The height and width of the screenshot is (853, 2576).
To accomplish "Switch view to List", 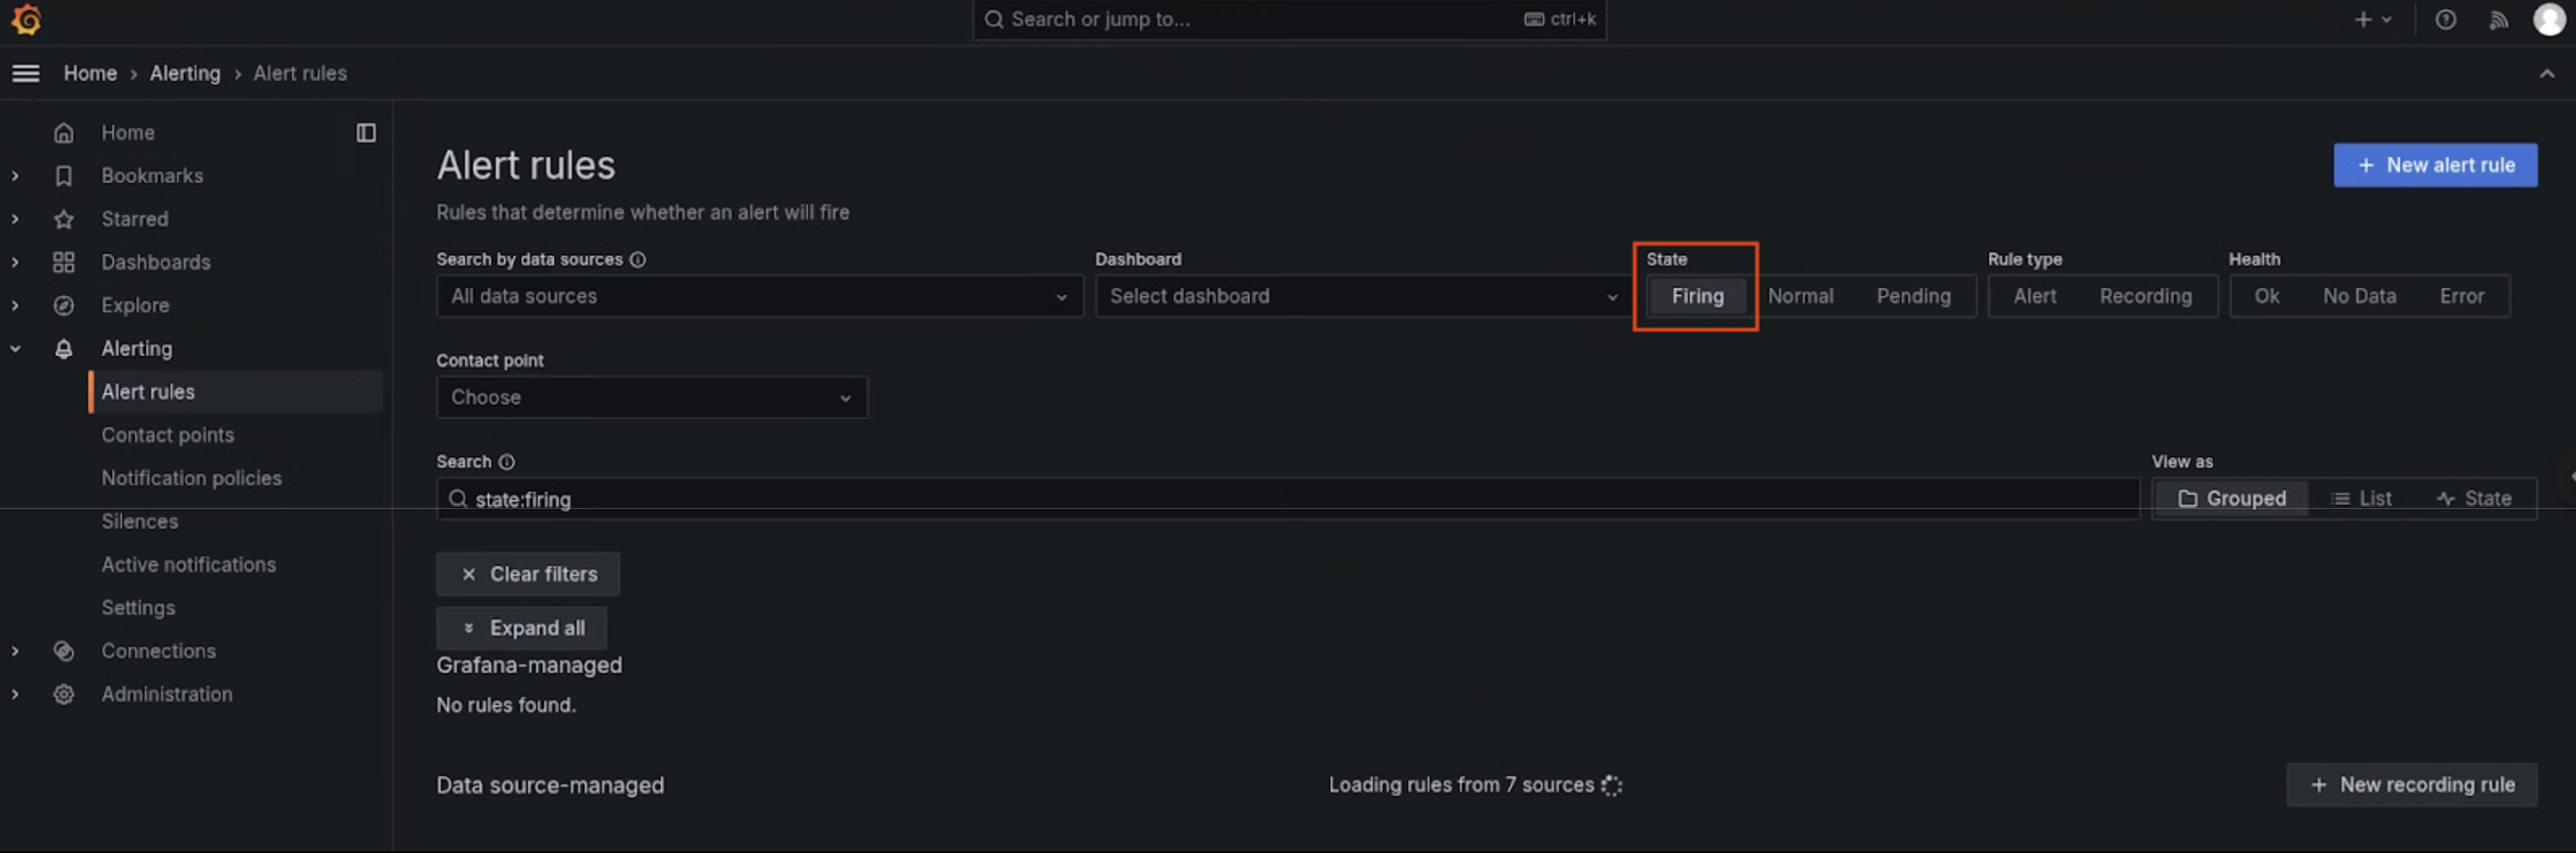I will coord(2361,498).
